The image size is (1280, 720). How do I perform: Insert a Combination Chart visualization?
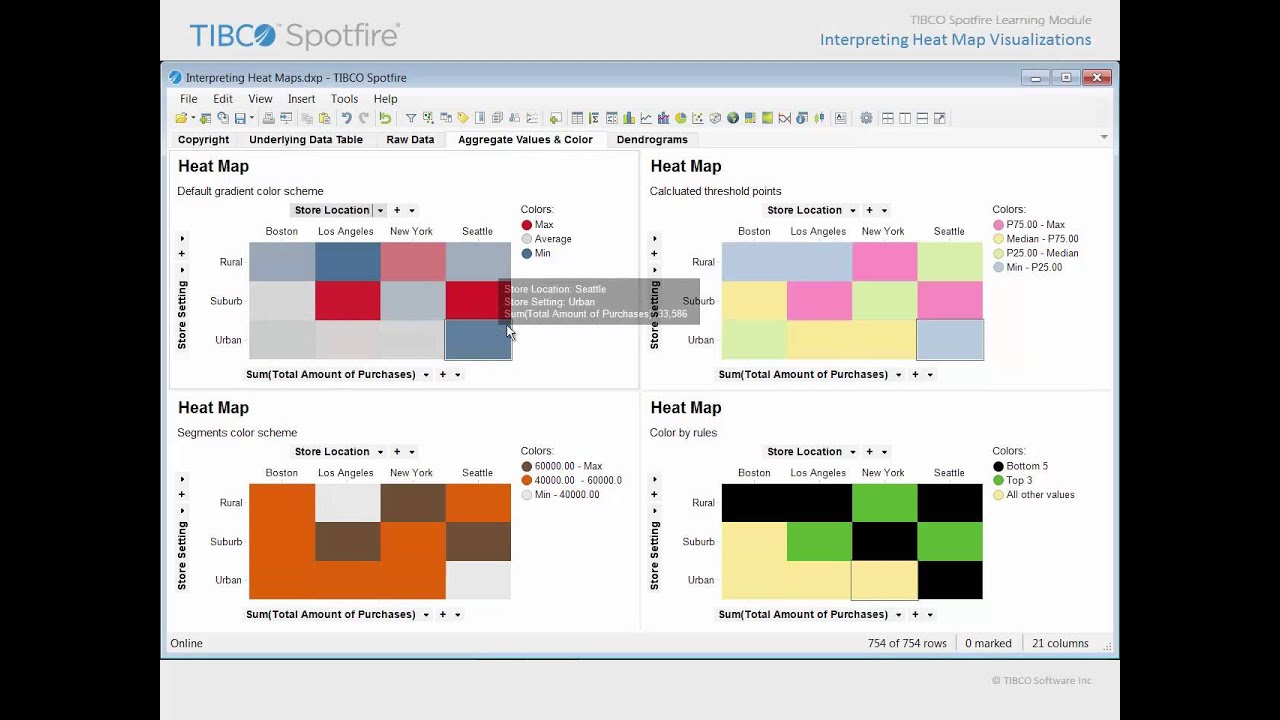pos(663,118)
